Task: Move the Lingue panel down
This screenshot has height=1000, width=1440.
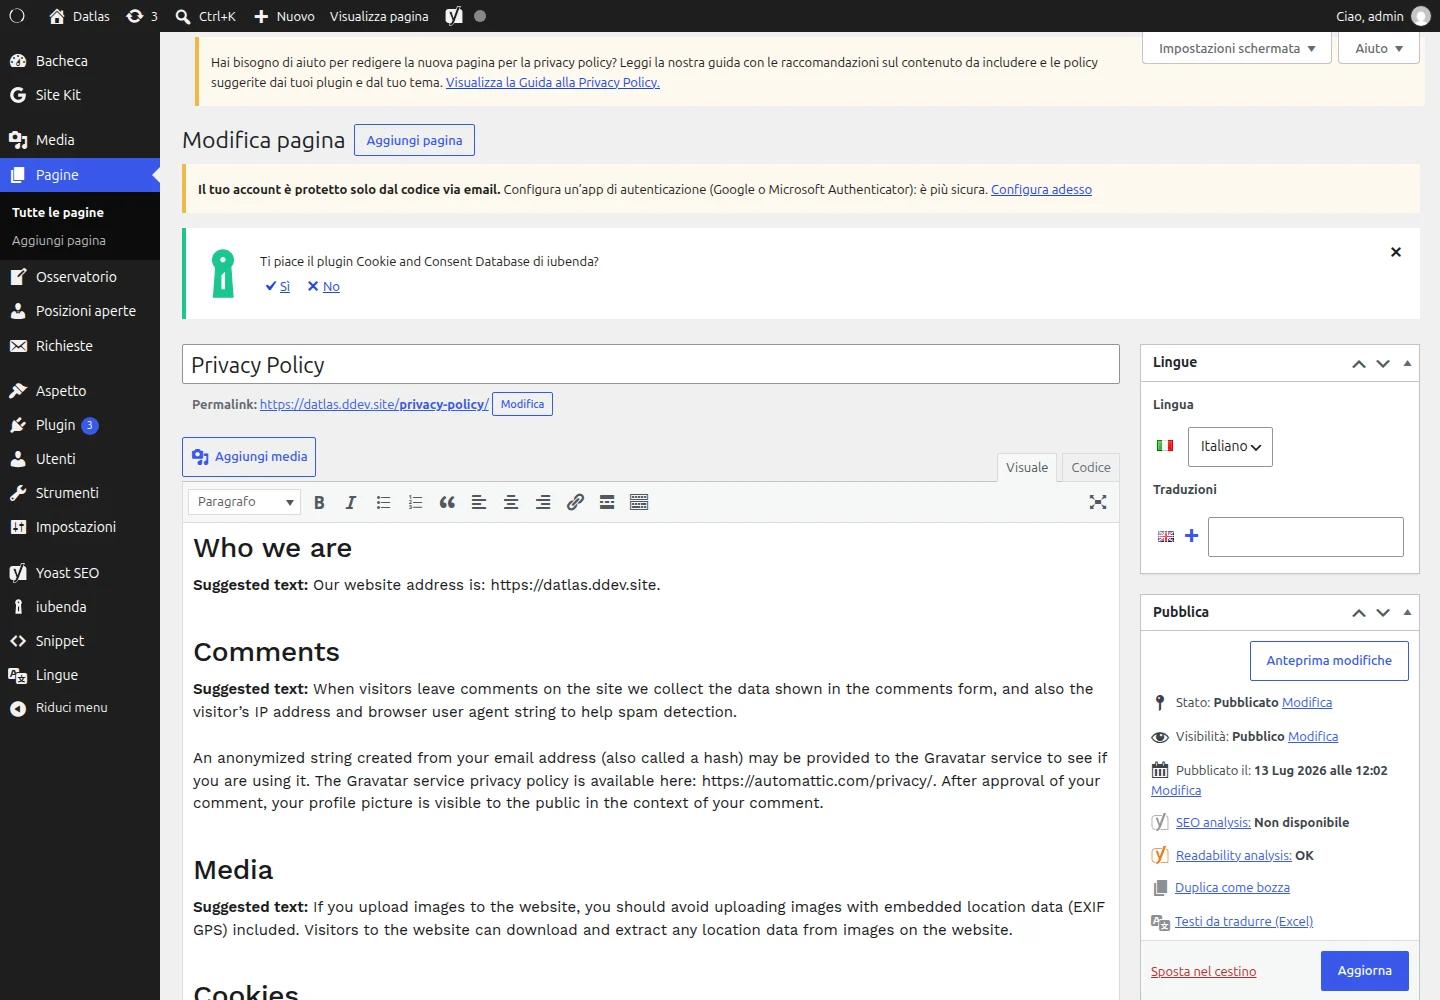Action: (x=1383, y=363)
